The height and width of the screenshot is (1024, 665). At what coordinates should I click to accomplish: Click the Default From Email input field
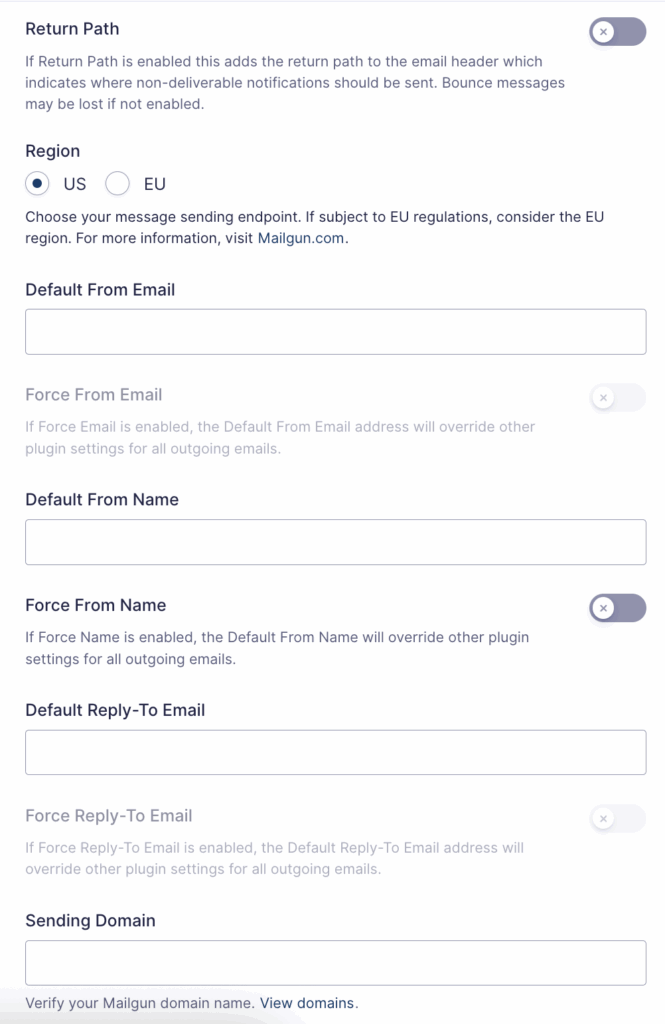click(335, 331)
